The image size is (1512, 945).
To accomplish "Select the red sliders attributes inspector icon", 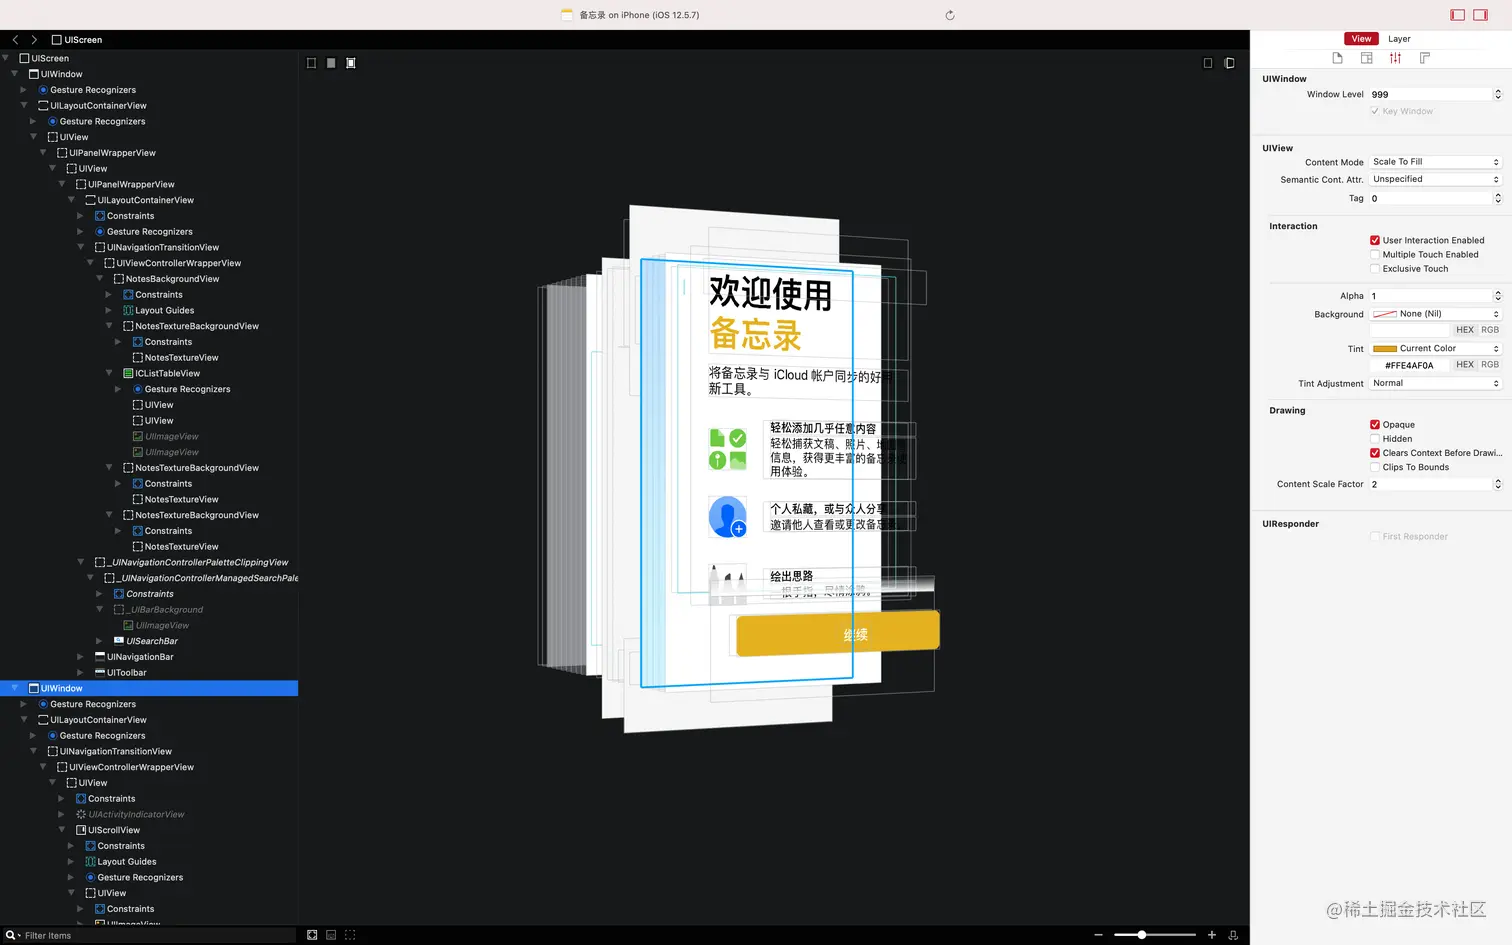I will click(x=1395, y=58).
